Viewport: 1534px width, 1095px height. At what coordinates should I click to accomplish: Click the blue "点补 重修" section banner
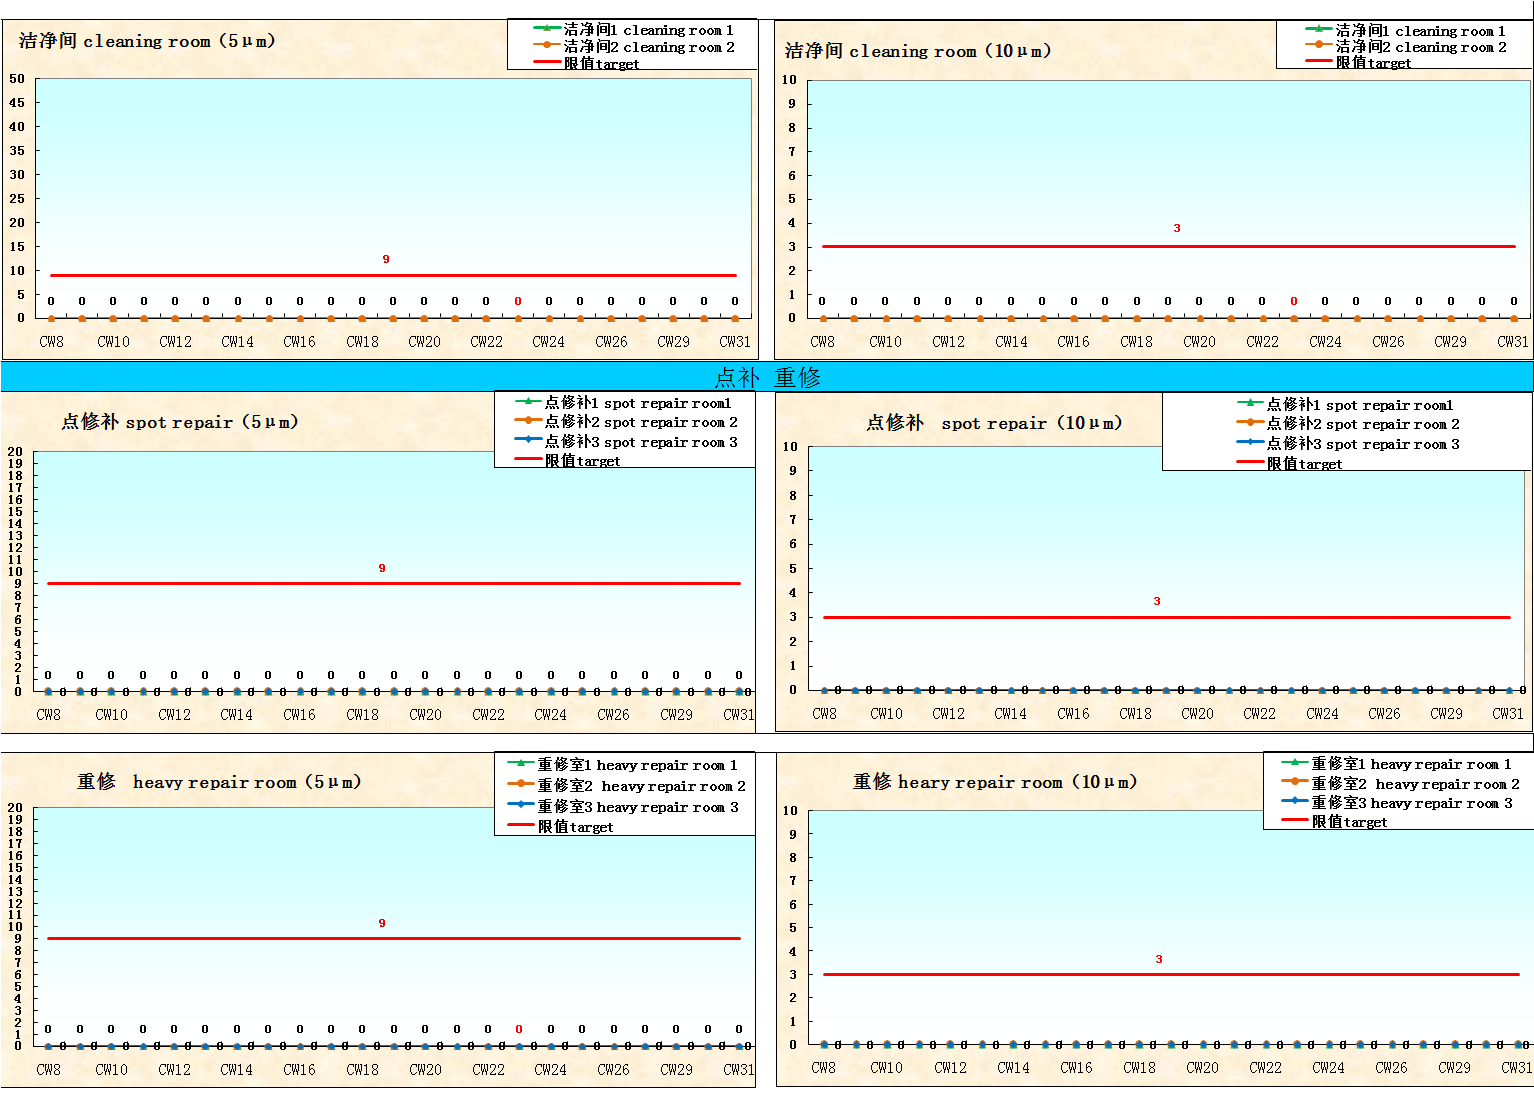pos(767,377)
